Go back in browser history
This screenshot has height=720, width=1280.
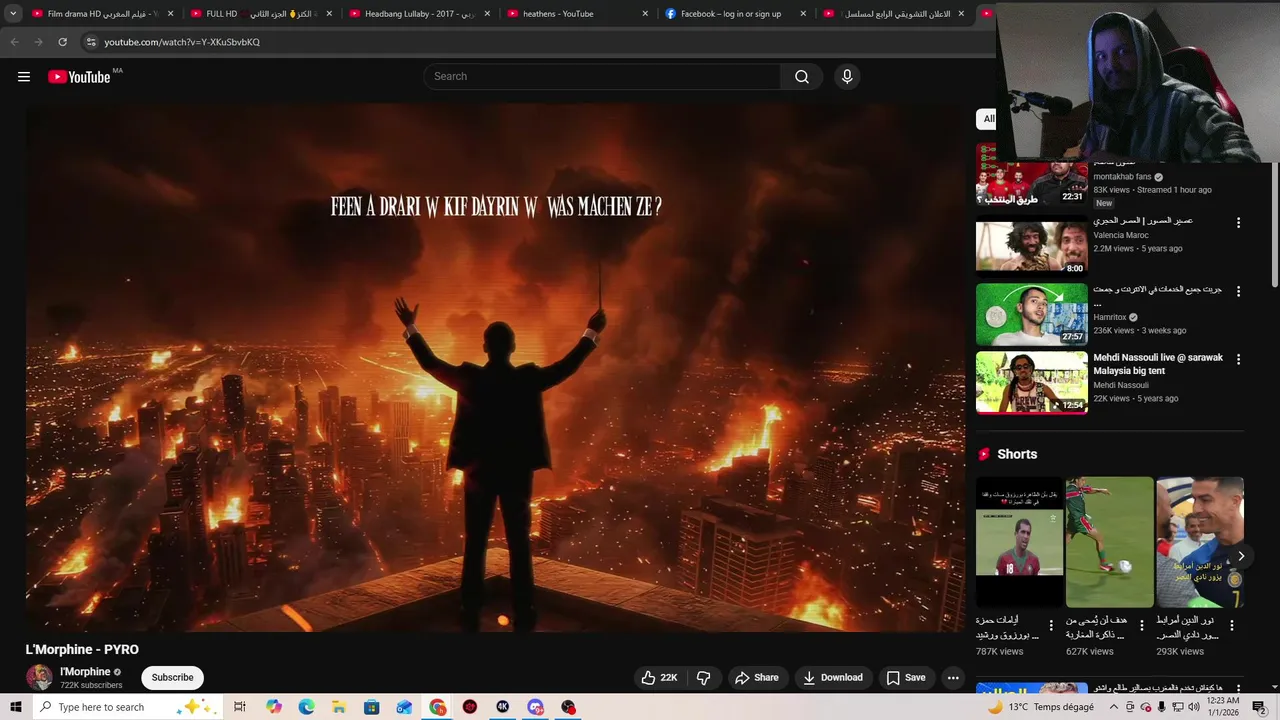point(14,42)
